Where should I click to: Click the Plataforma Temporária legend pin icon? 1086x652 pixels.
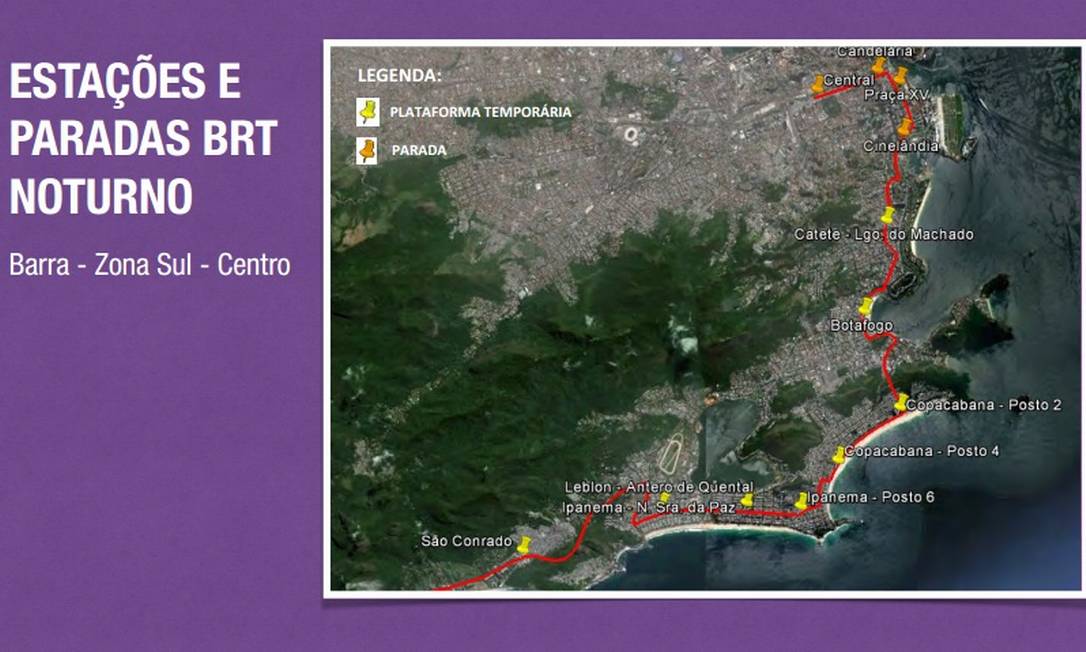(368, 111)
